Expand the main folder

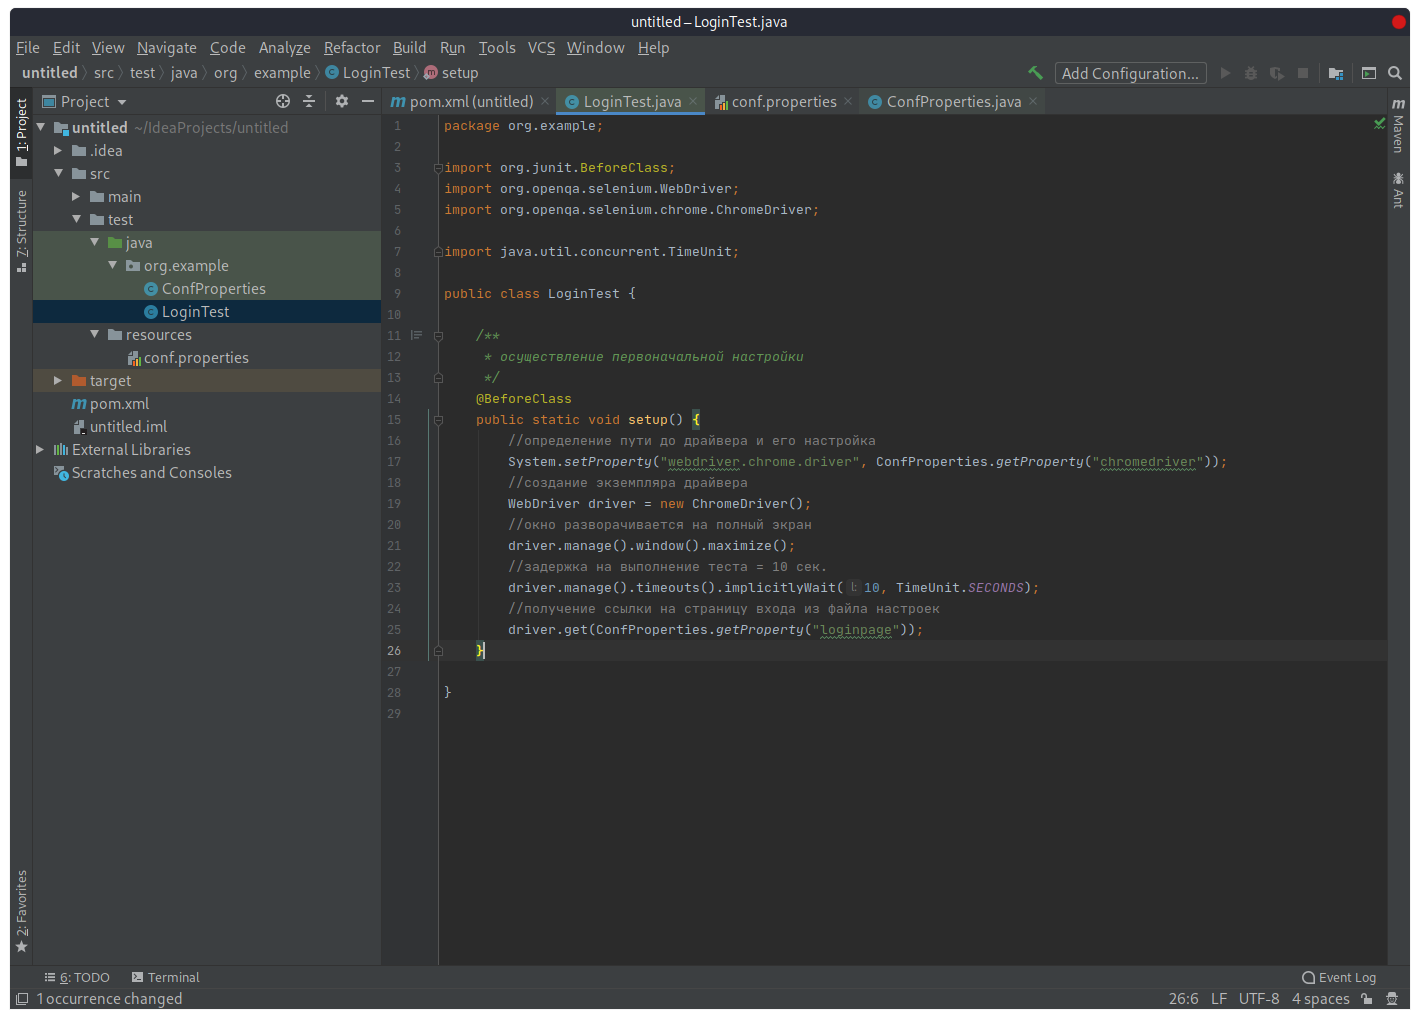tap(76, 196)
